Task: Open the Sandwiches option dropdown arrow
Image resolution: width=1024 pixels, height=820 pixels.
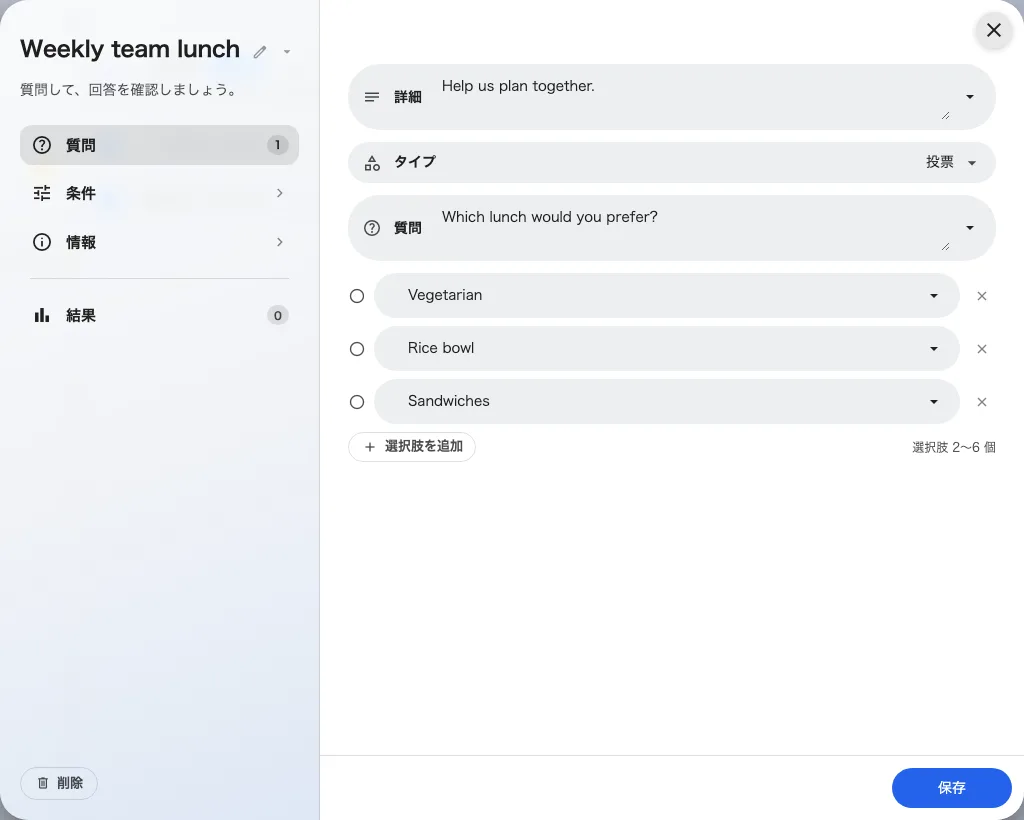Action: click(x=934, y=402)
